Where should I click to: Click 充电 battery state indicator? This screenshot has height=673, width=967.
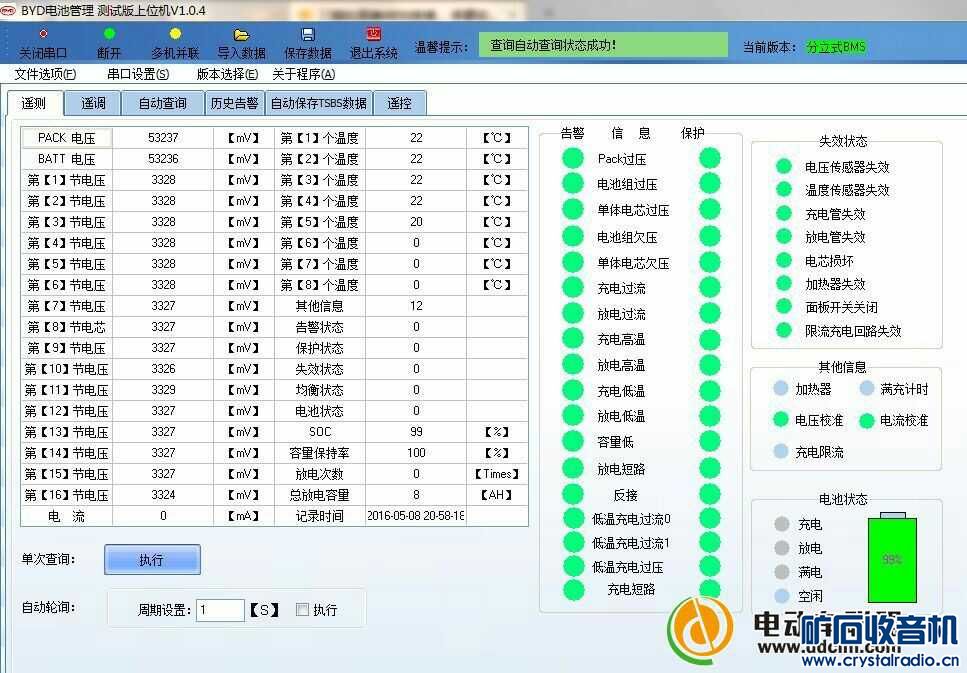coord(782,524)
